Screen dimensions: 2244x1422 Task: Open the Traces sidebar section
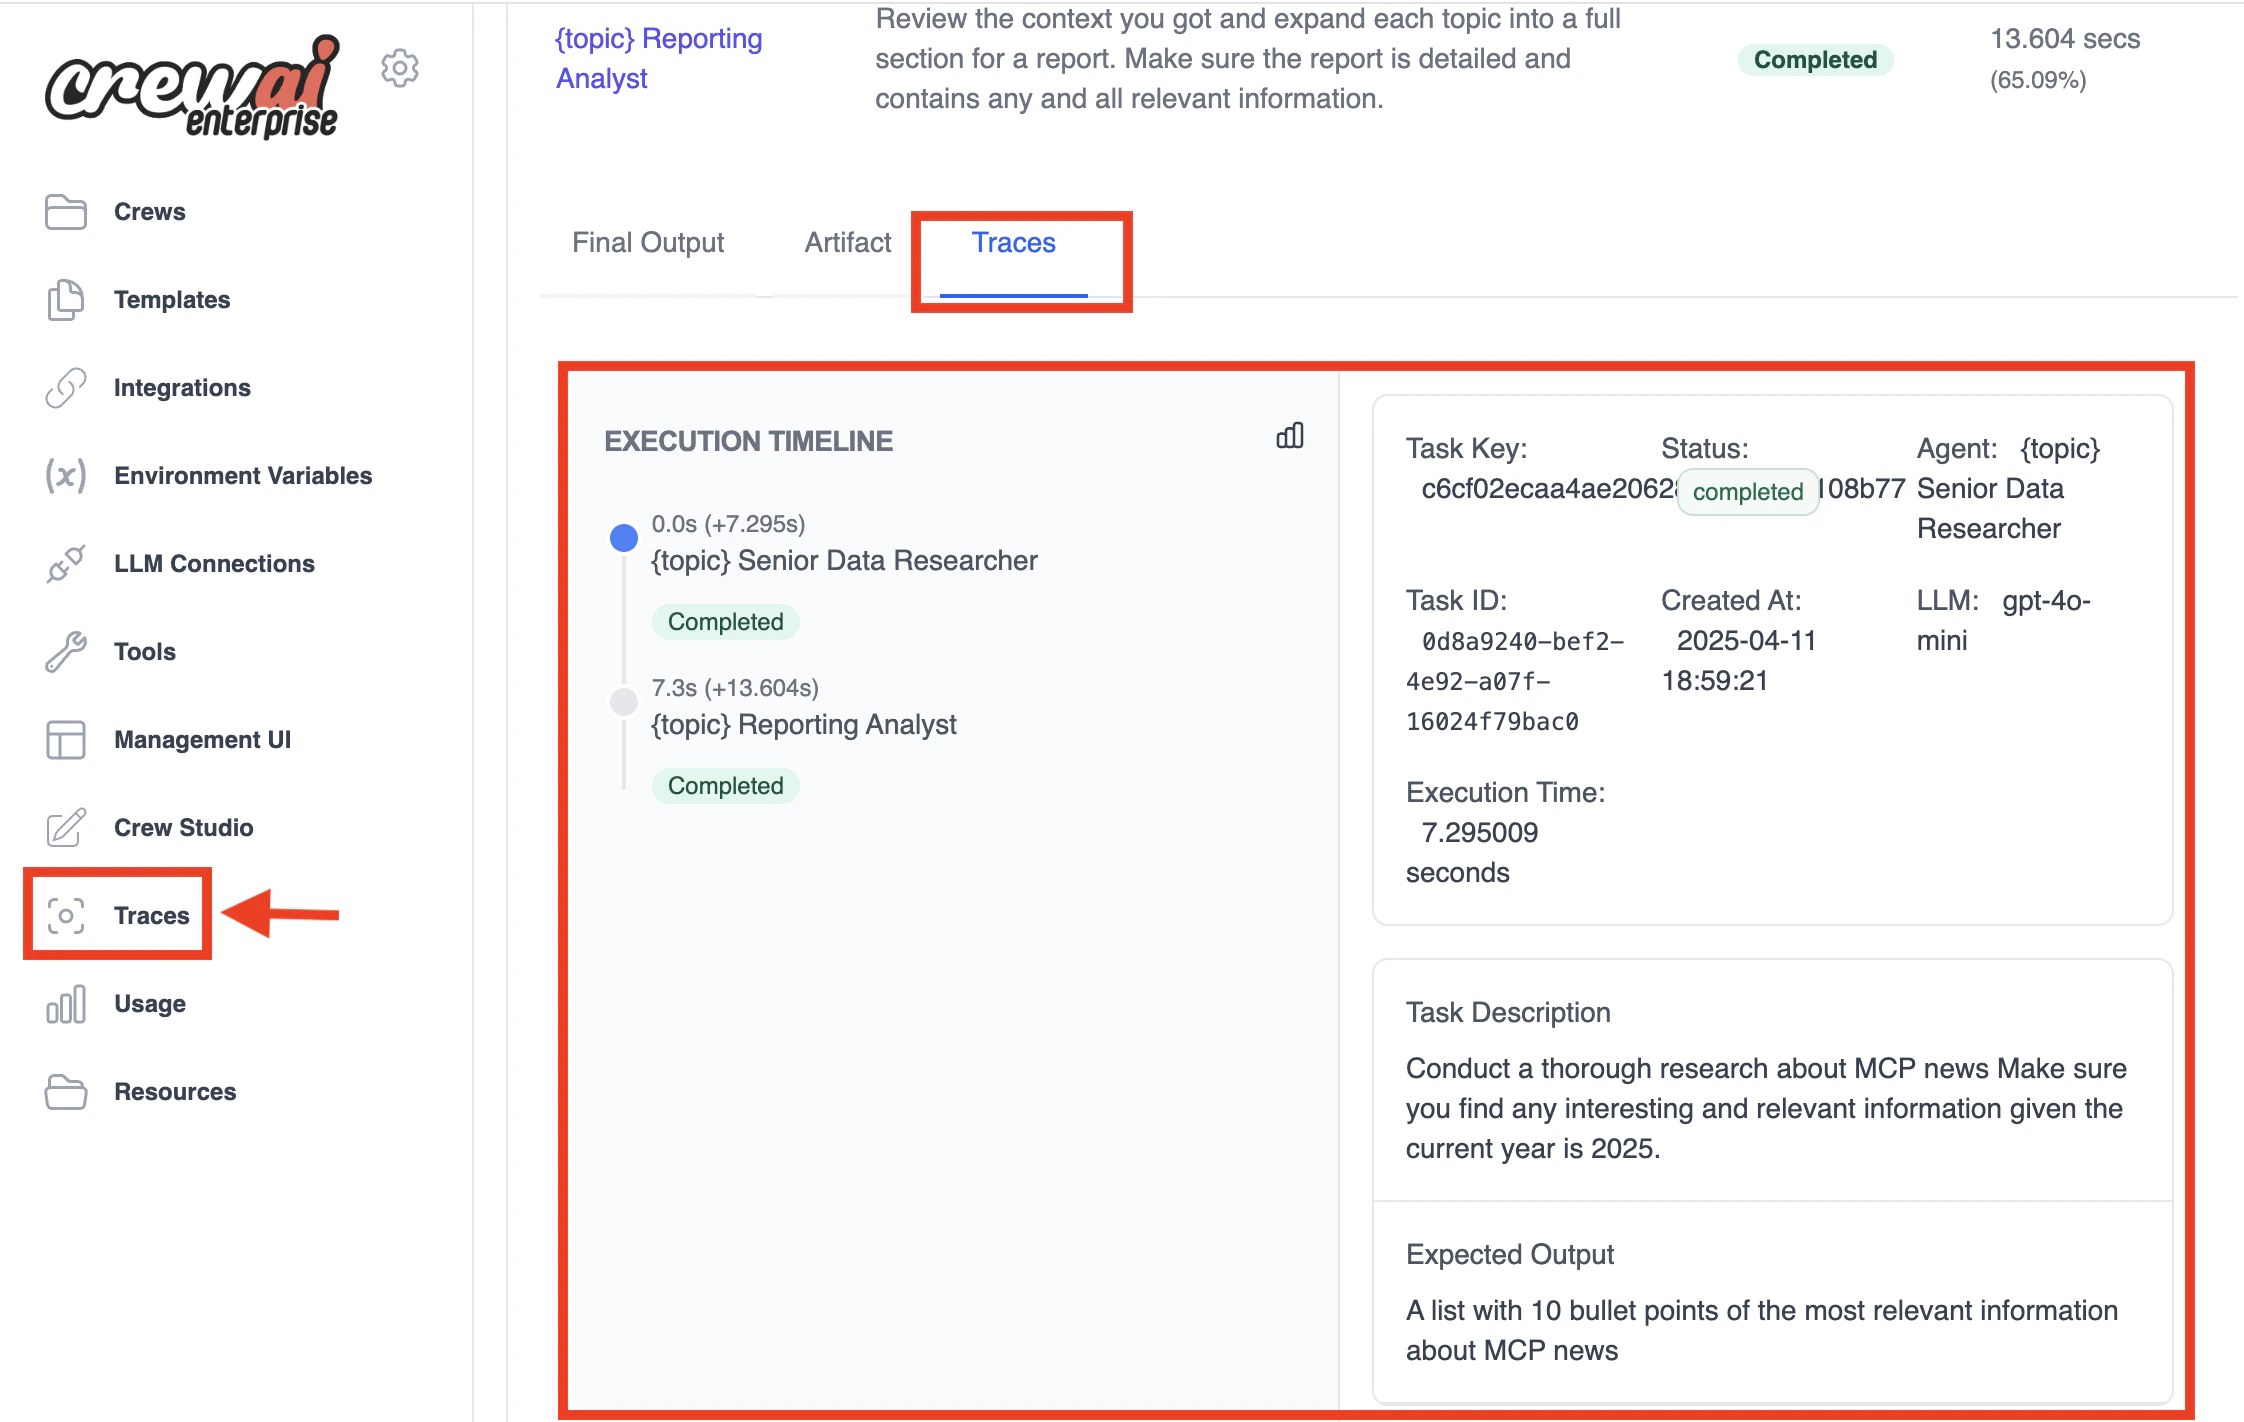tap(151, 915)
